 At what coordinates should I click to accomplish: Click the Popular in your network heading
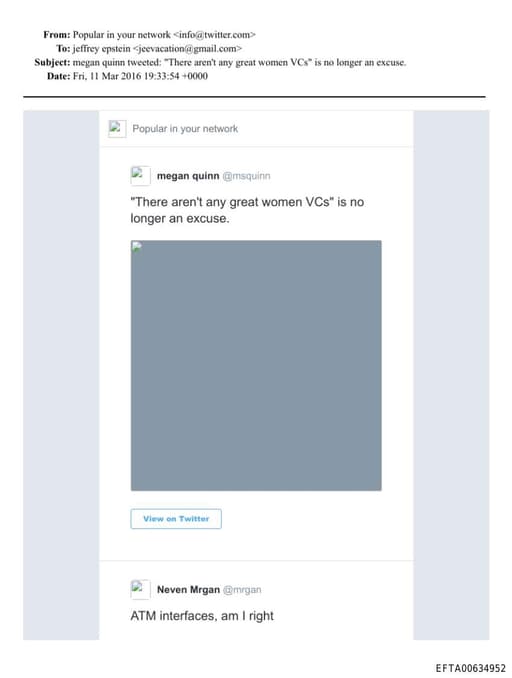(x=185, y=129)
